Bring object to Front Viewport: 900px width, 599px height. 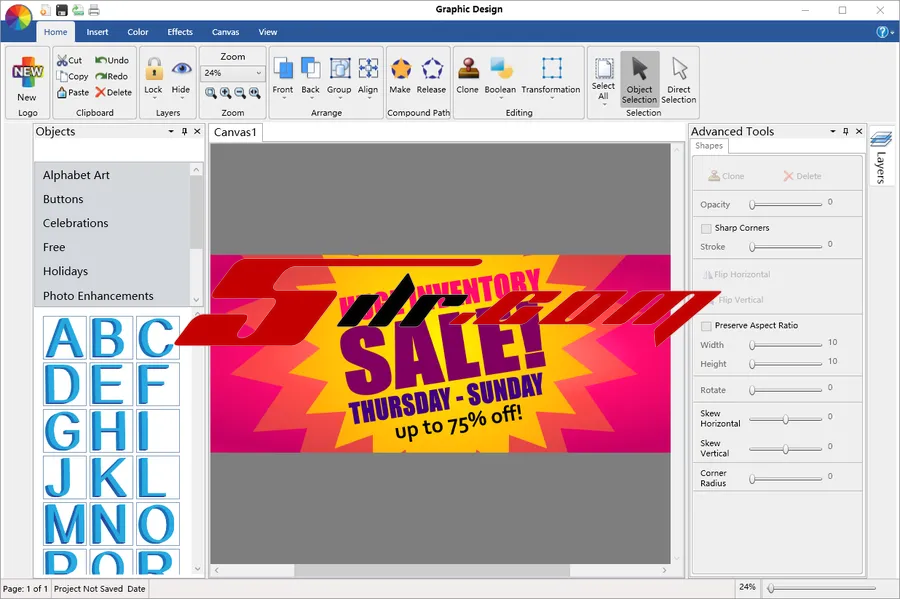click(283, 76)
